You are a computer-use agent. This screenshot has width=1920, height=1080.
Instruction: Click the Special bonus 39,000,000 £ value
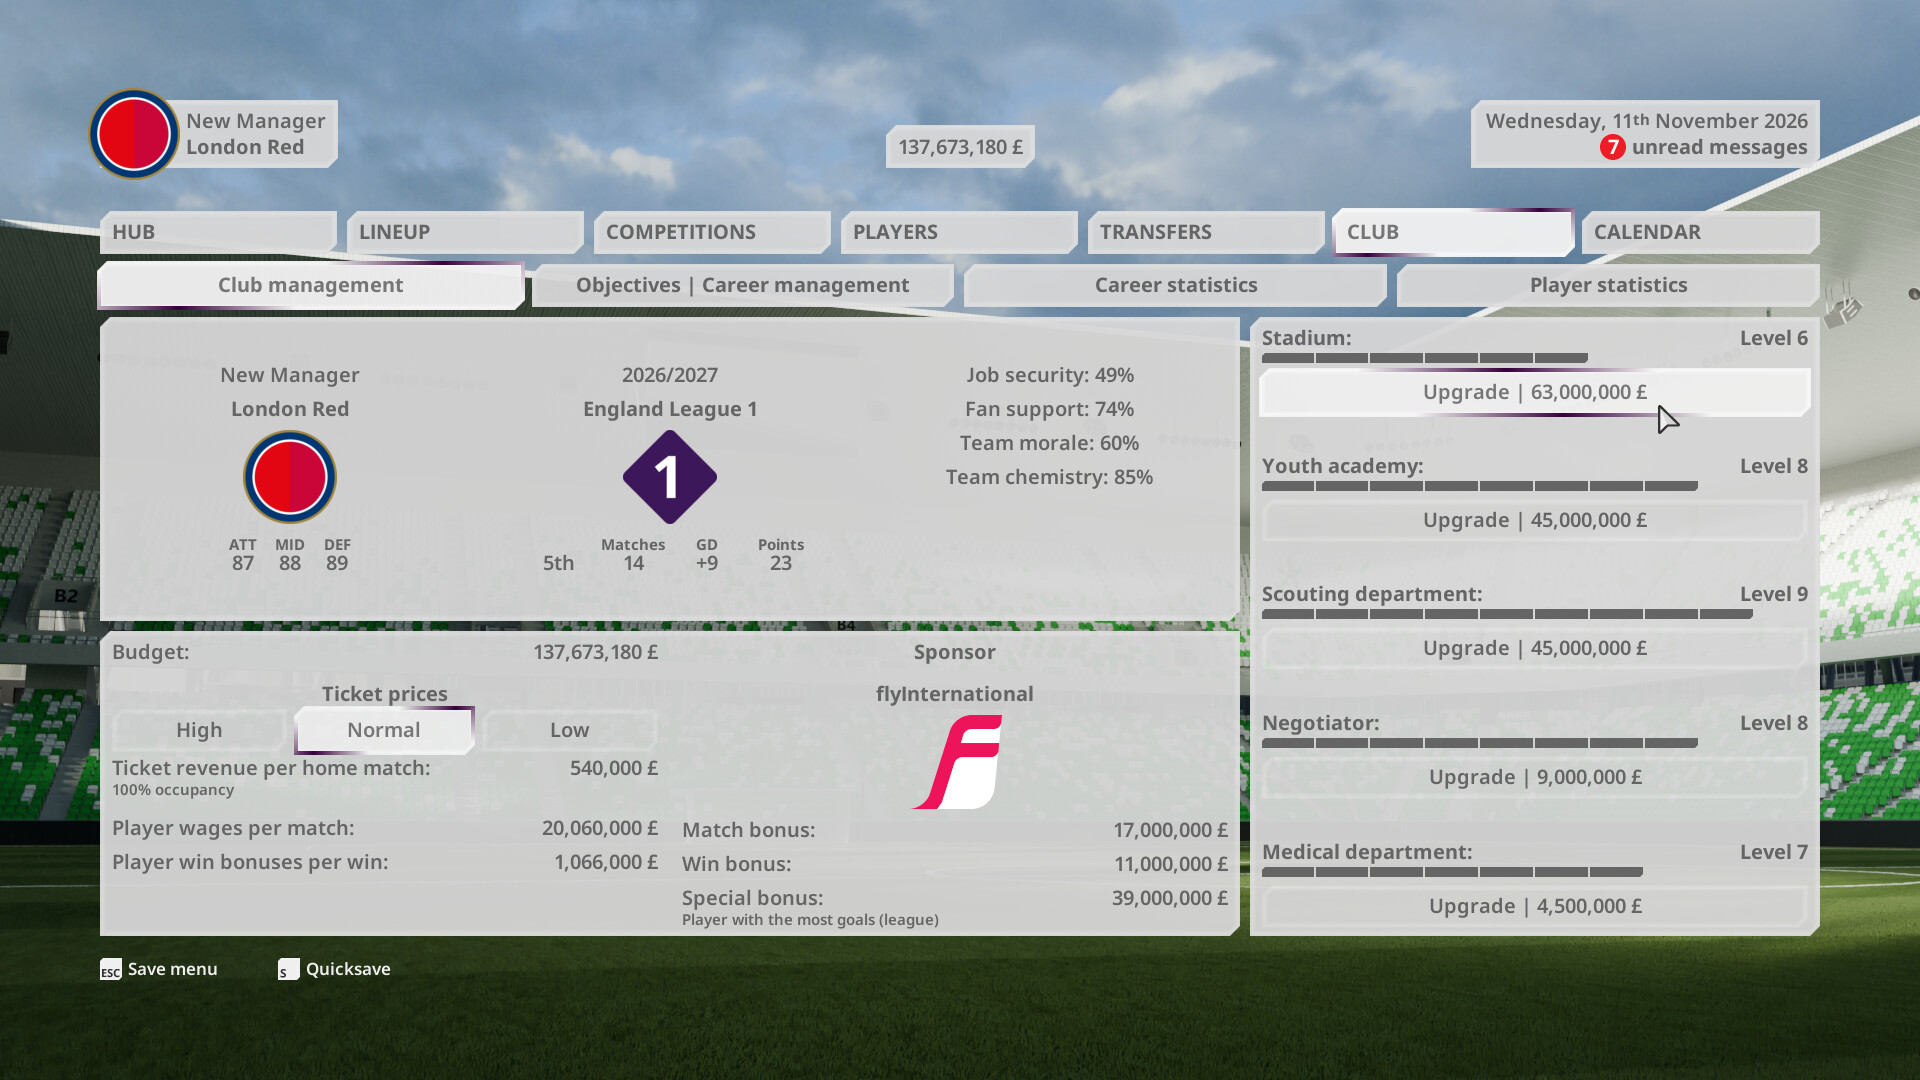coord(1170,898)
